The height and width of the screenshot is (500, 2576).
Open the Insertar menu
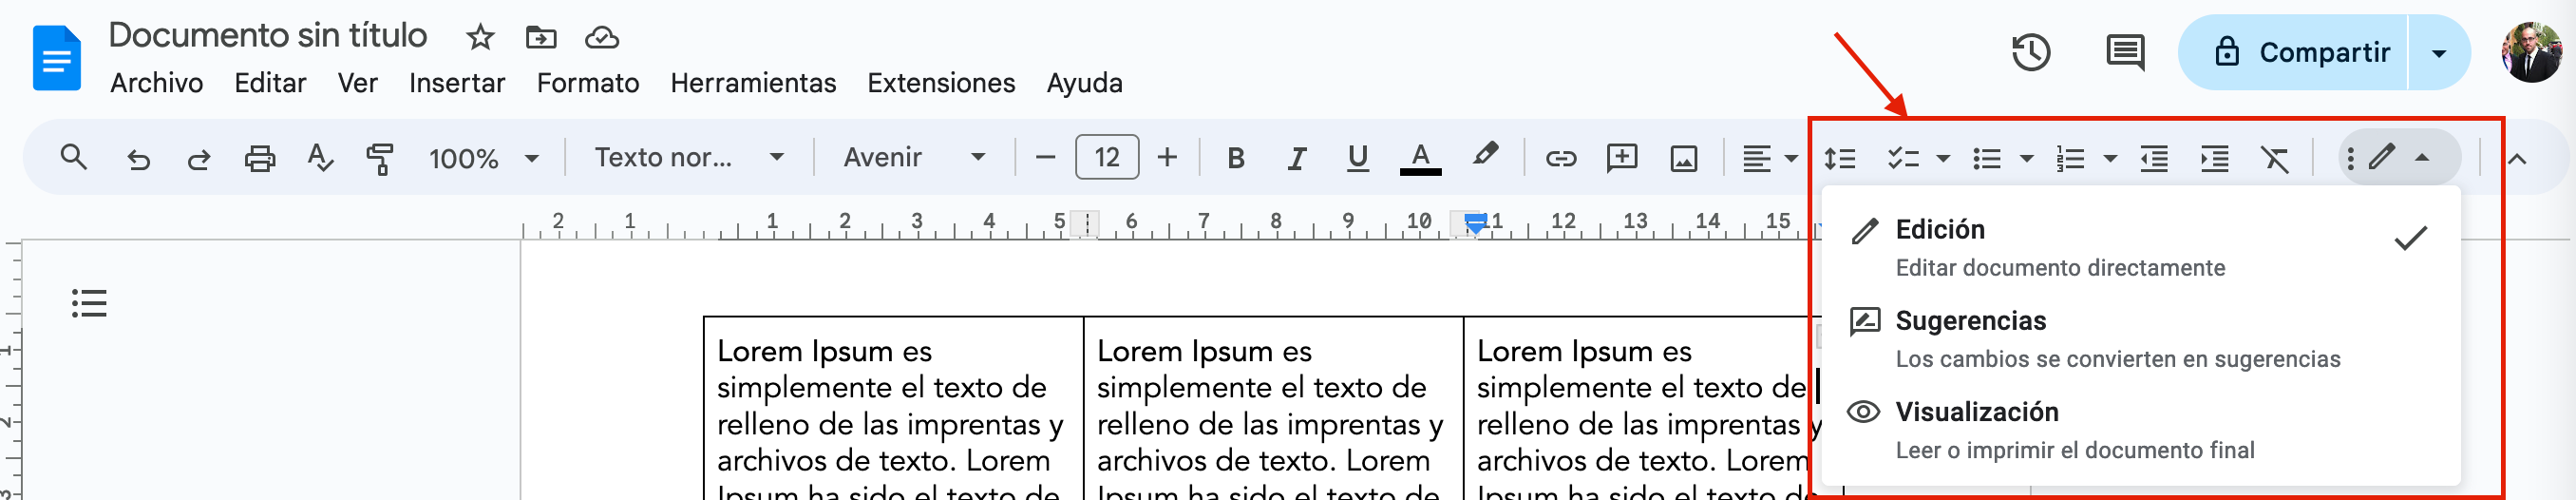[x=456, y=83]
